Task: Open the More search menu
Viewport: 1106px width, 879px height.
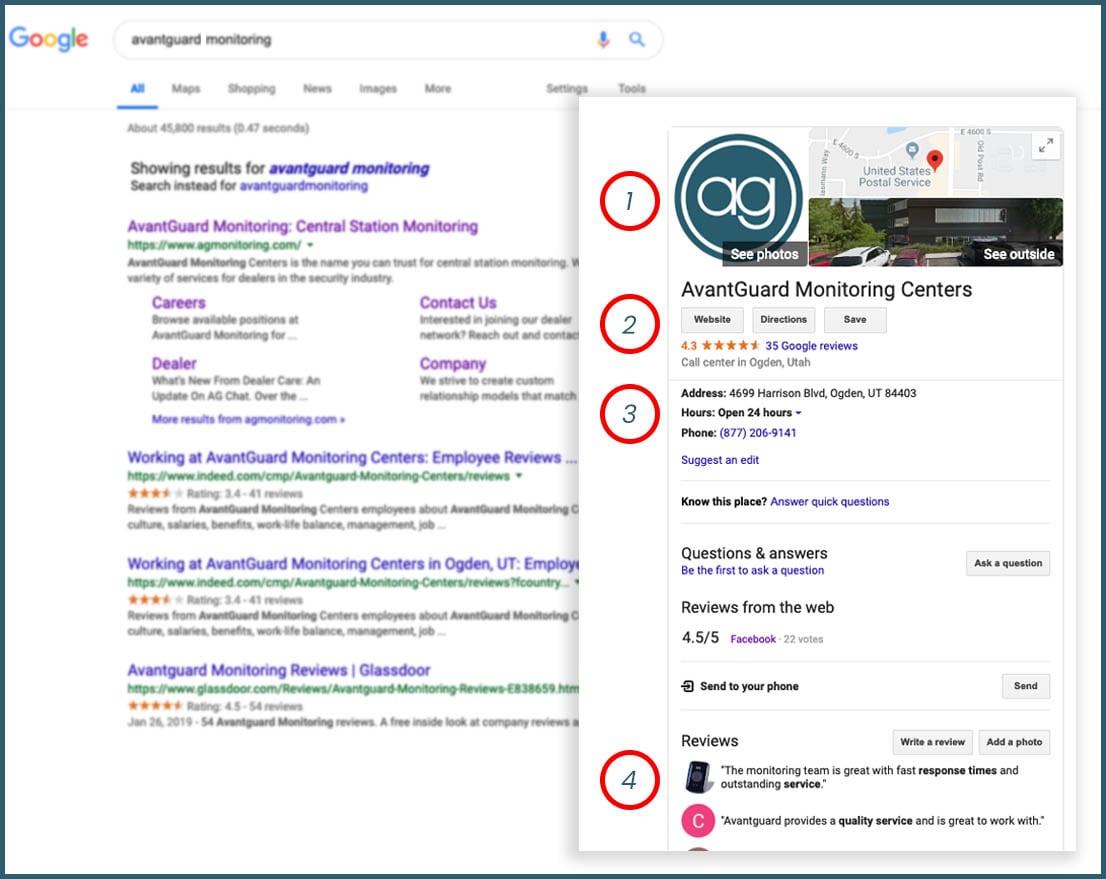Action: coord(437,88)
